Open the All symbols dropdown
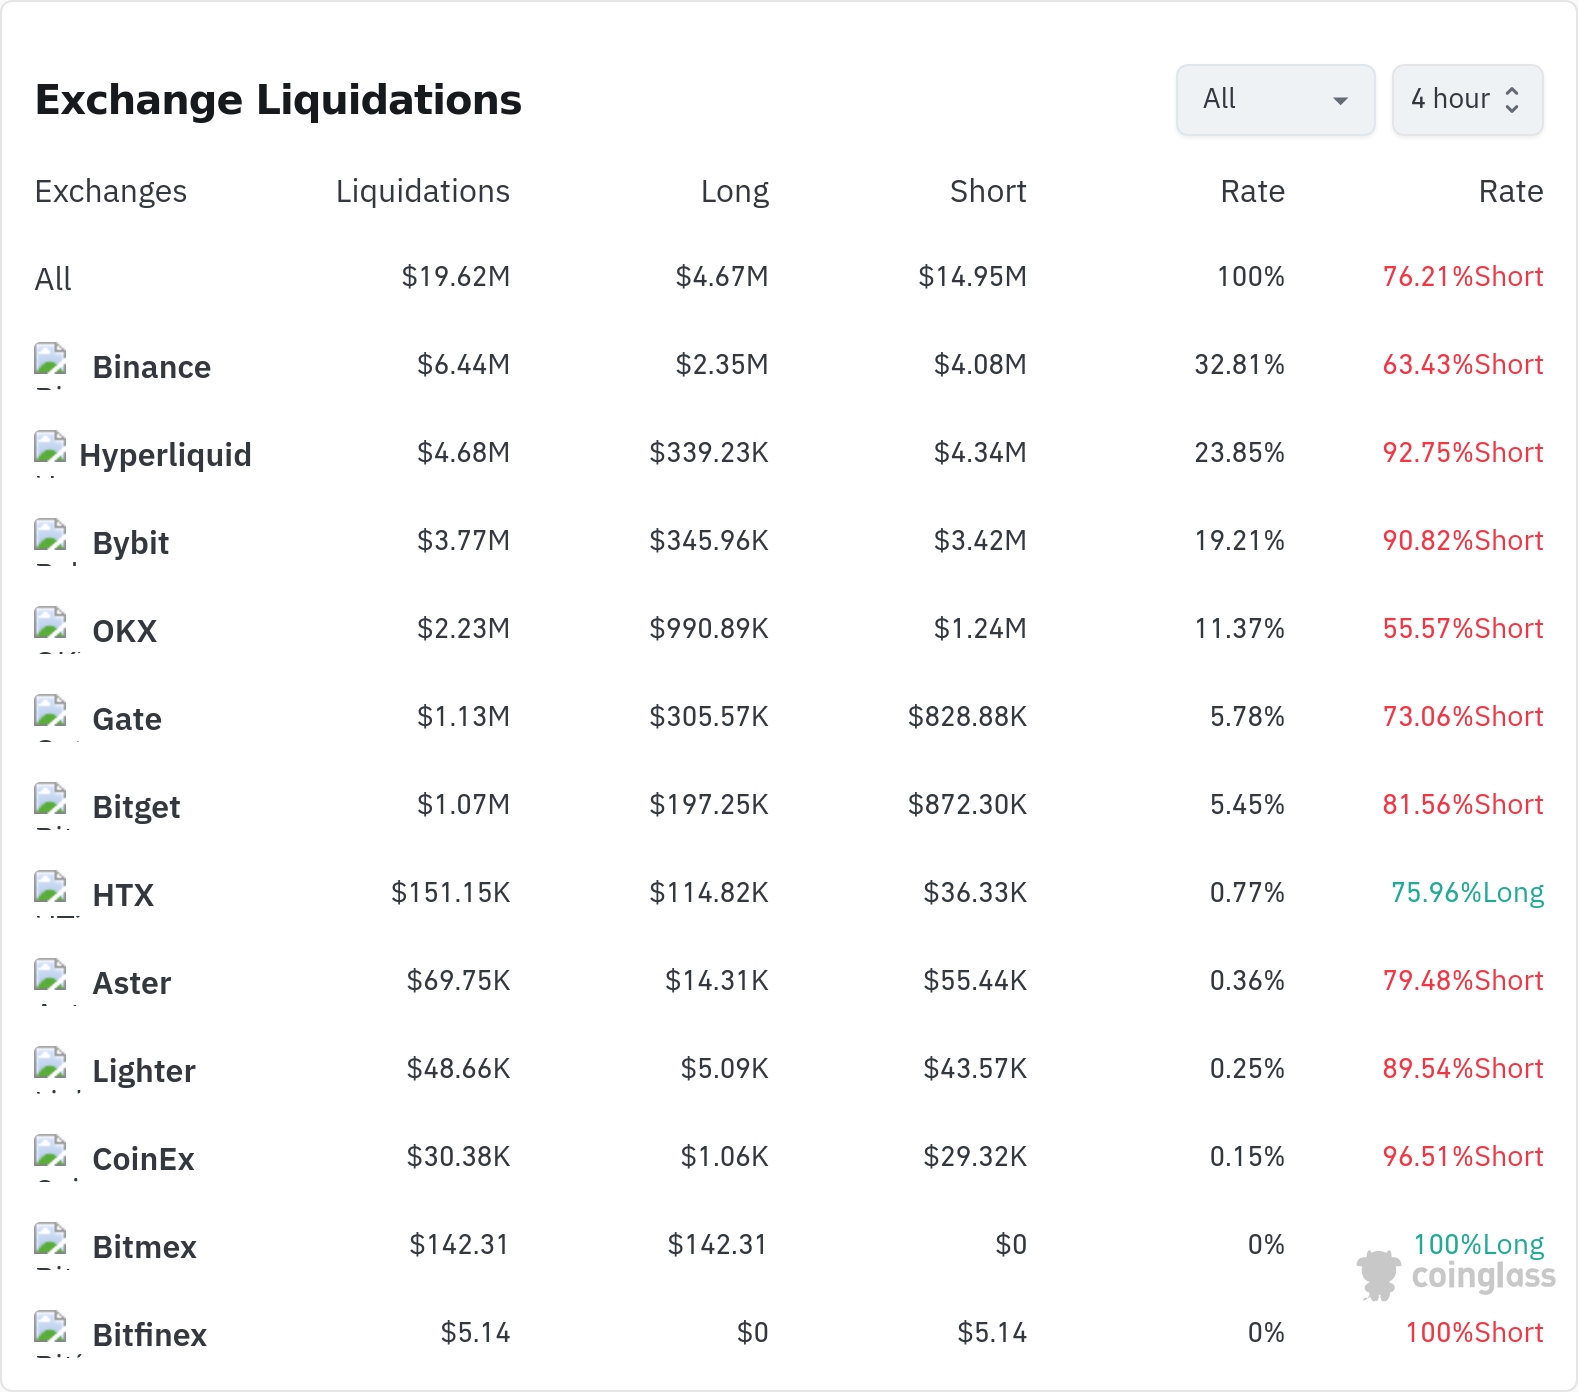Viewport: 1578px width, 1392px height. pos(1275,100)
